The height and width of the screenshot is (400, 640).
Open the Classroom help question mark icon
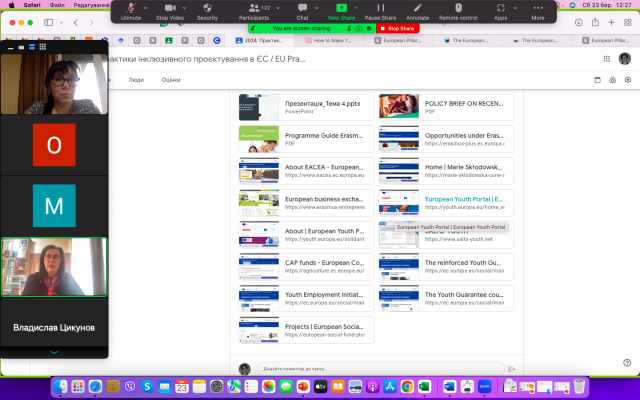627,362
